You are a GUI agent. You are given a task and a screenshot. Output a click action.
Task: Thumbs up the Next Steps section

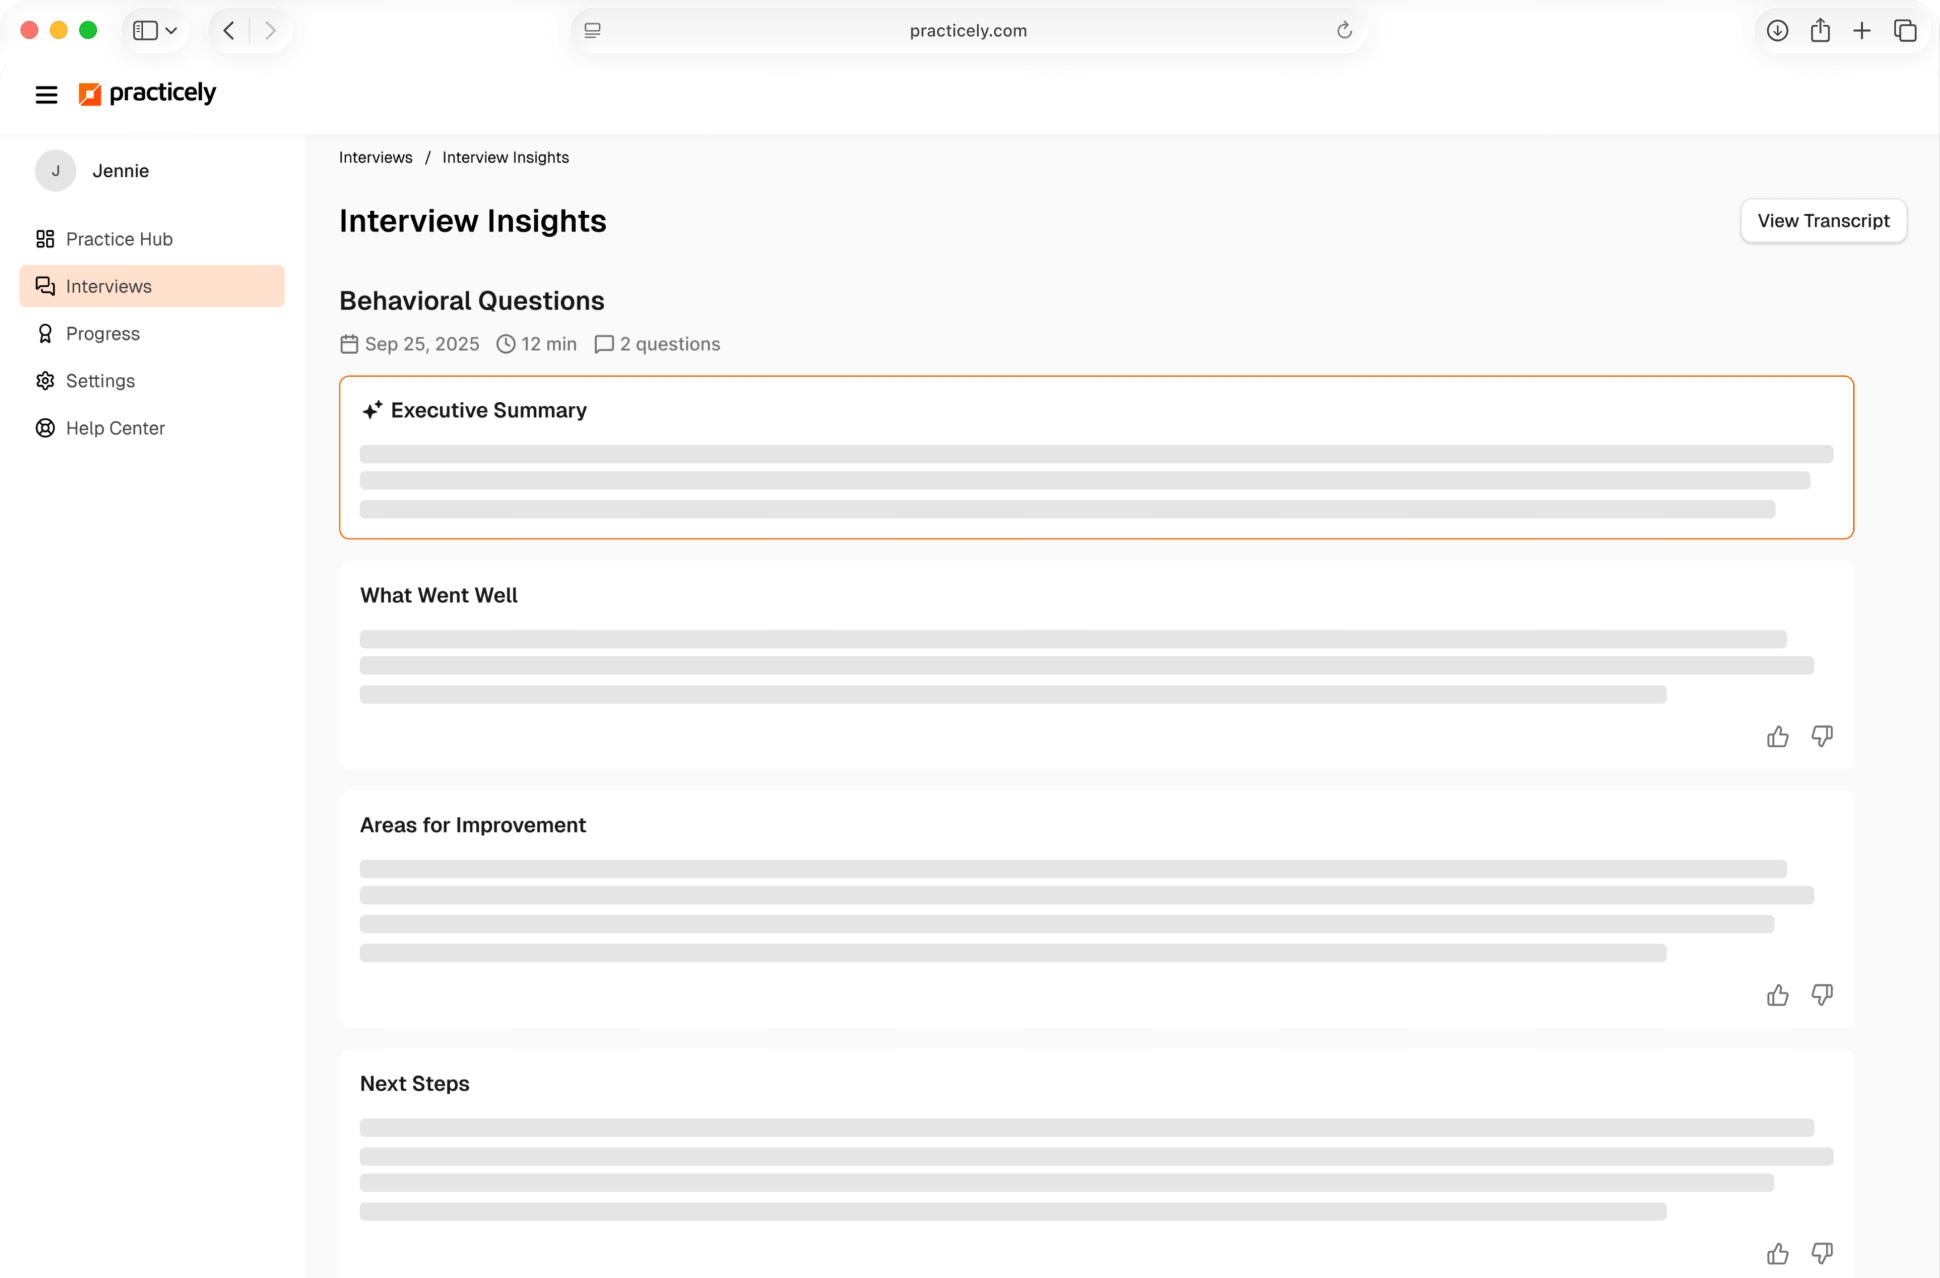point(1777,1253)
